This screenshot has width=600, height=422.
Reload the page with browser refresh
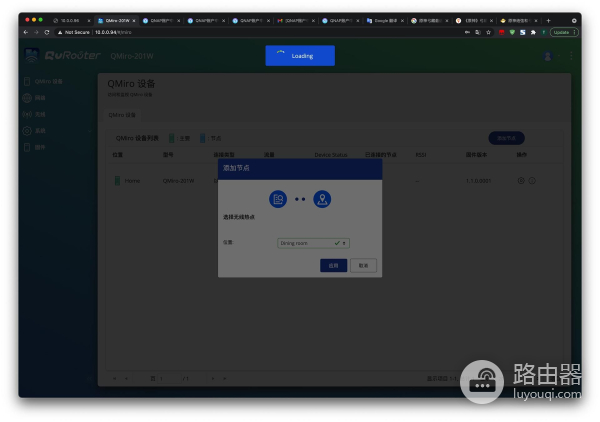47,32
